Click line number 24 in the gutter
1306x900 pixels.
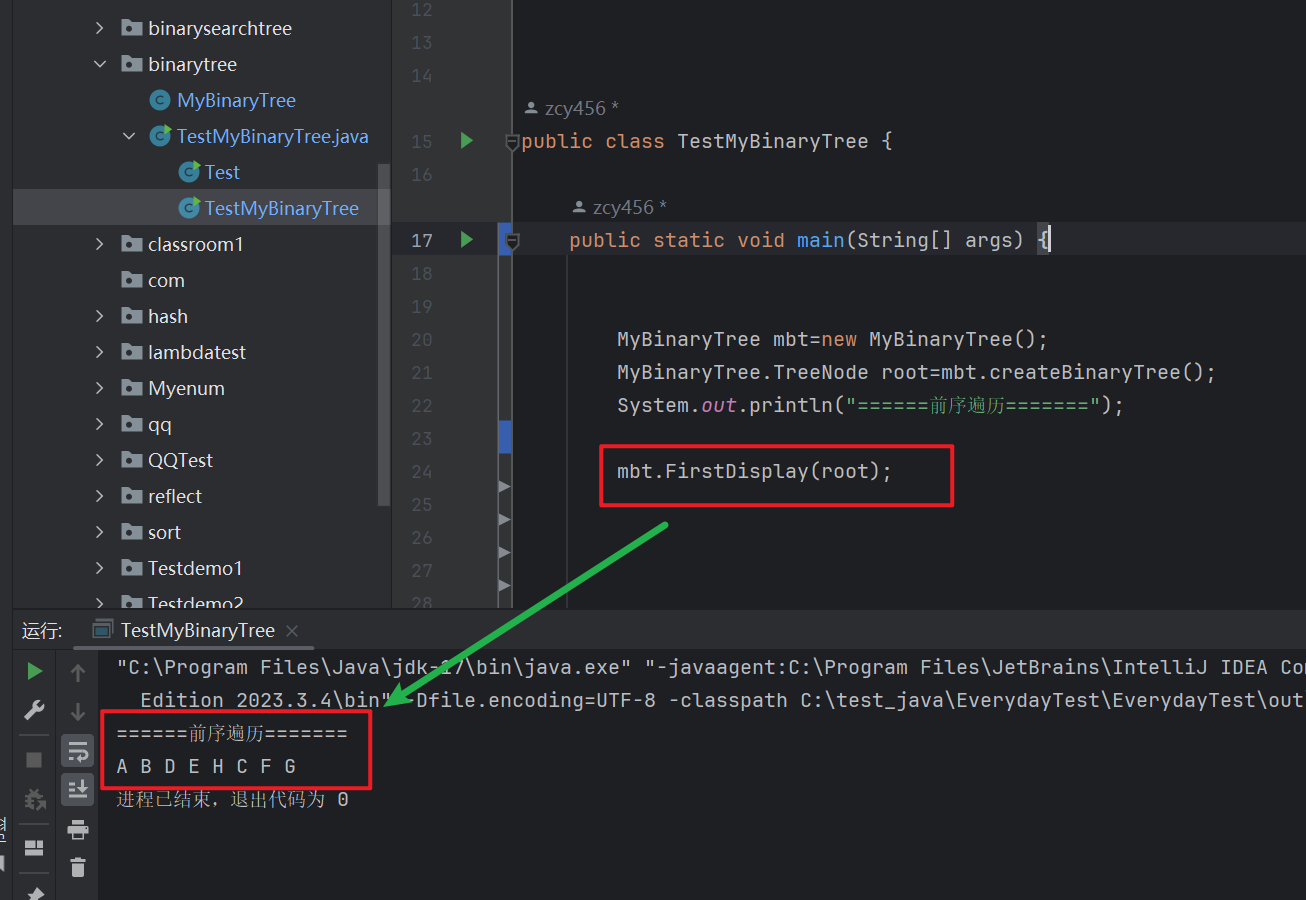[422, 471]
